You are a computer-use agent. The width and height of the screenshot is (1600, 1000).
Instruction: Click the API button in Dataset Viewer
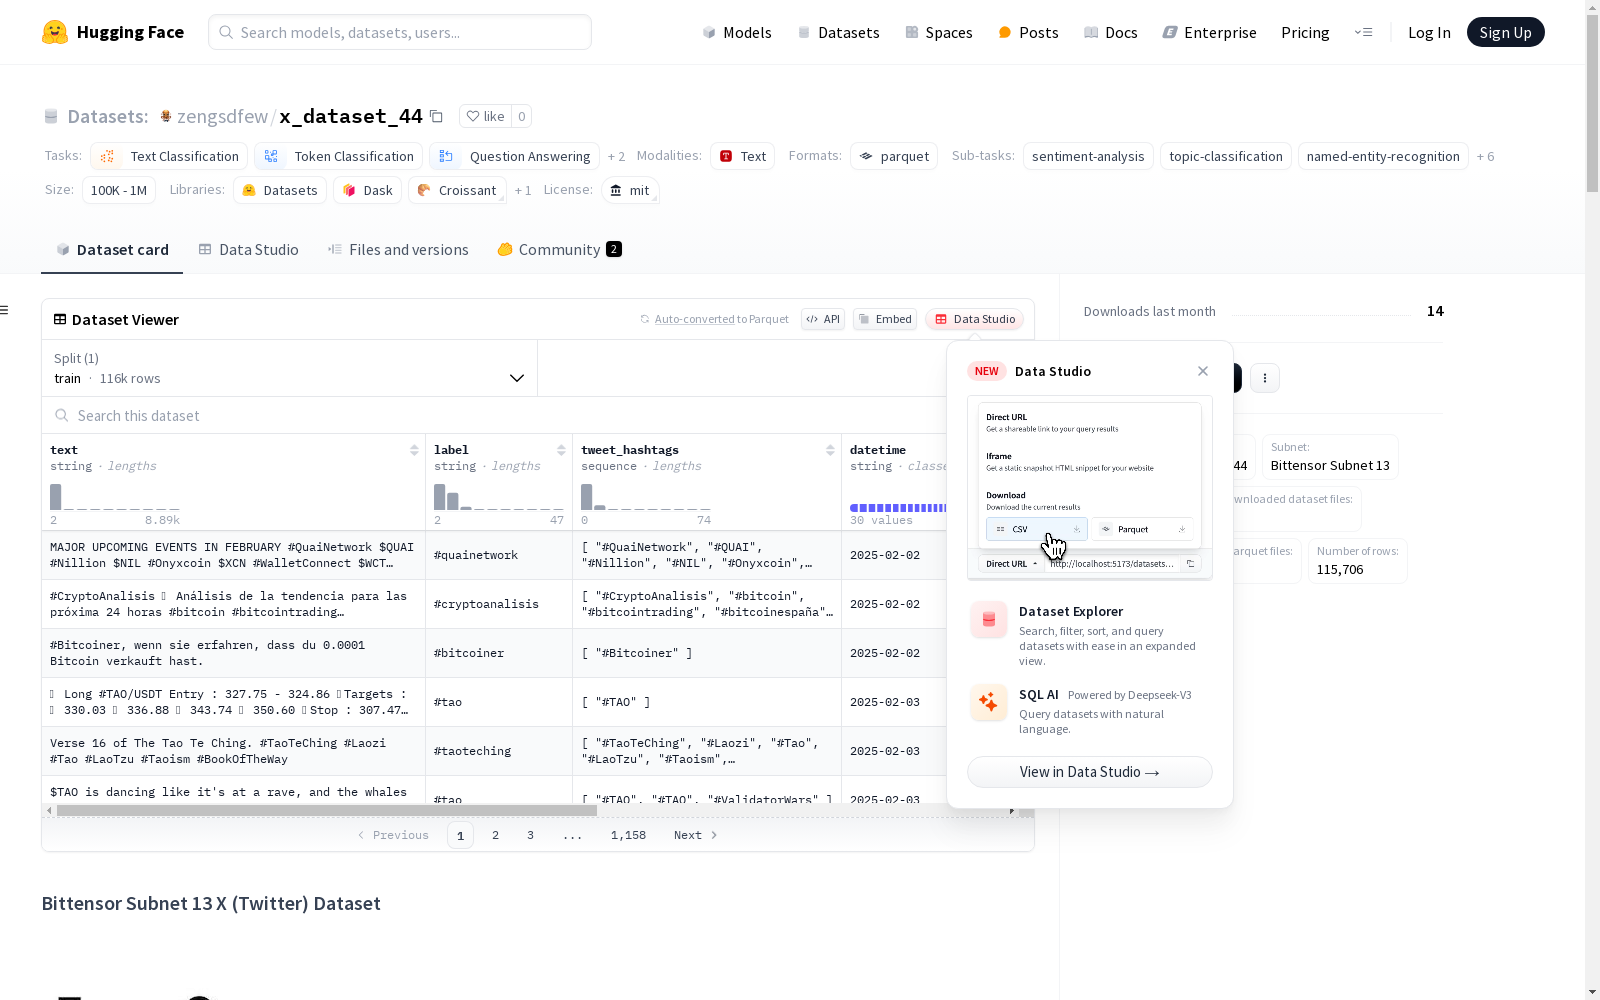coord(823,319)
